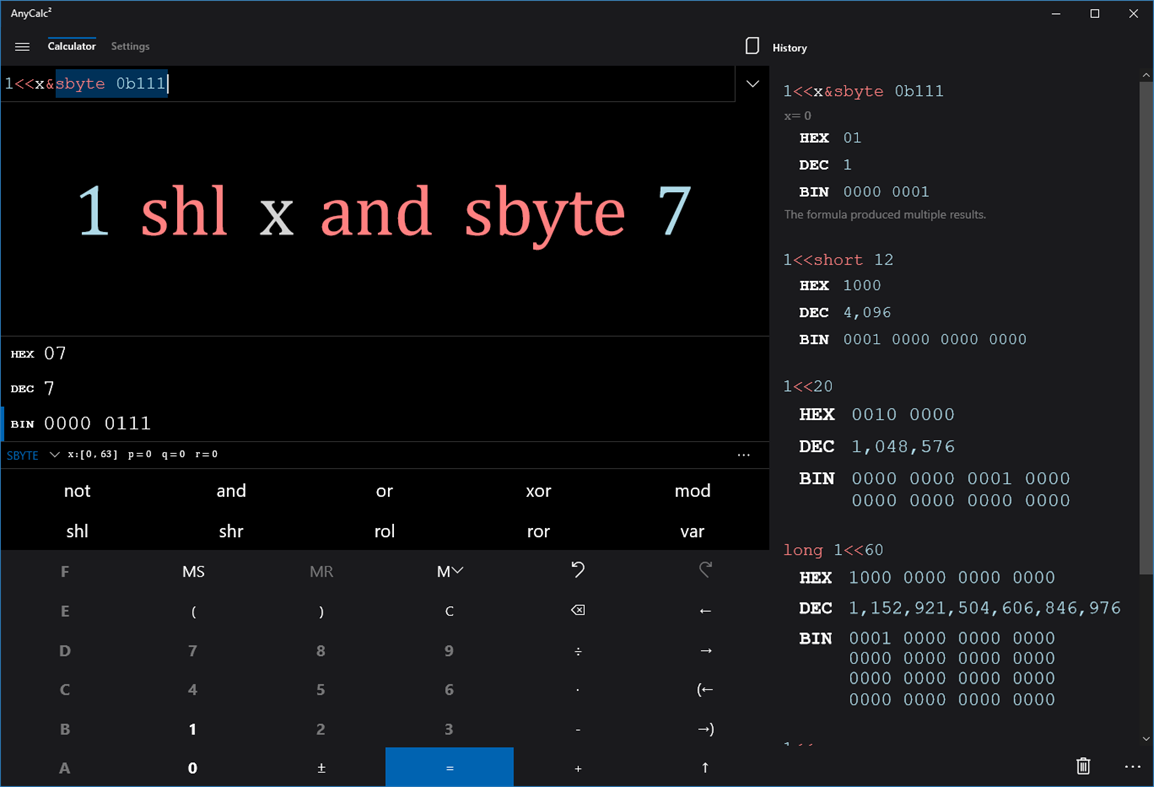
Task: Expand the expression input dropdown chevron
Action: [752, 84]
